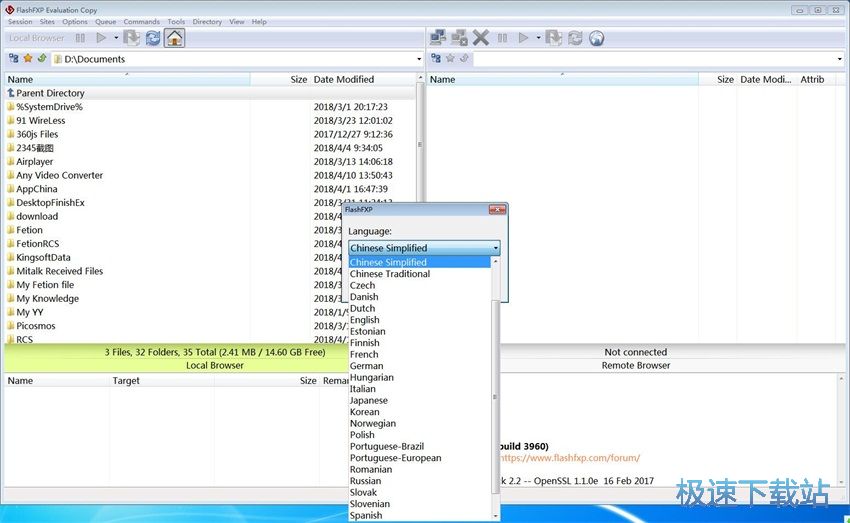Open the remote path dropdown
The width and height of the screenshot is (850, 523).
(x=840, y=59)
